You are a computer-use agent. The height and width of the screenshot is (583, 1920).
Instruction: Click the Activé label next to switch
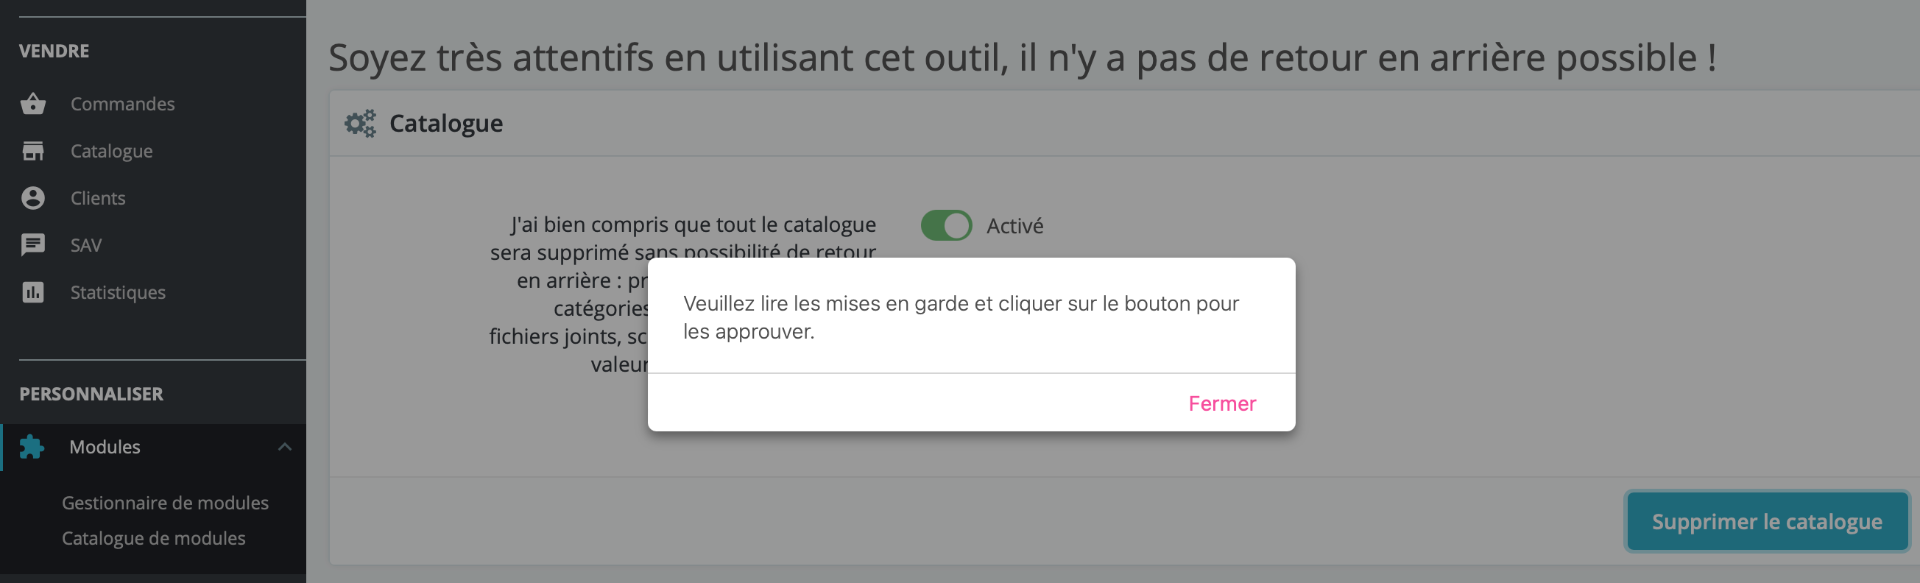[1015, 226]
